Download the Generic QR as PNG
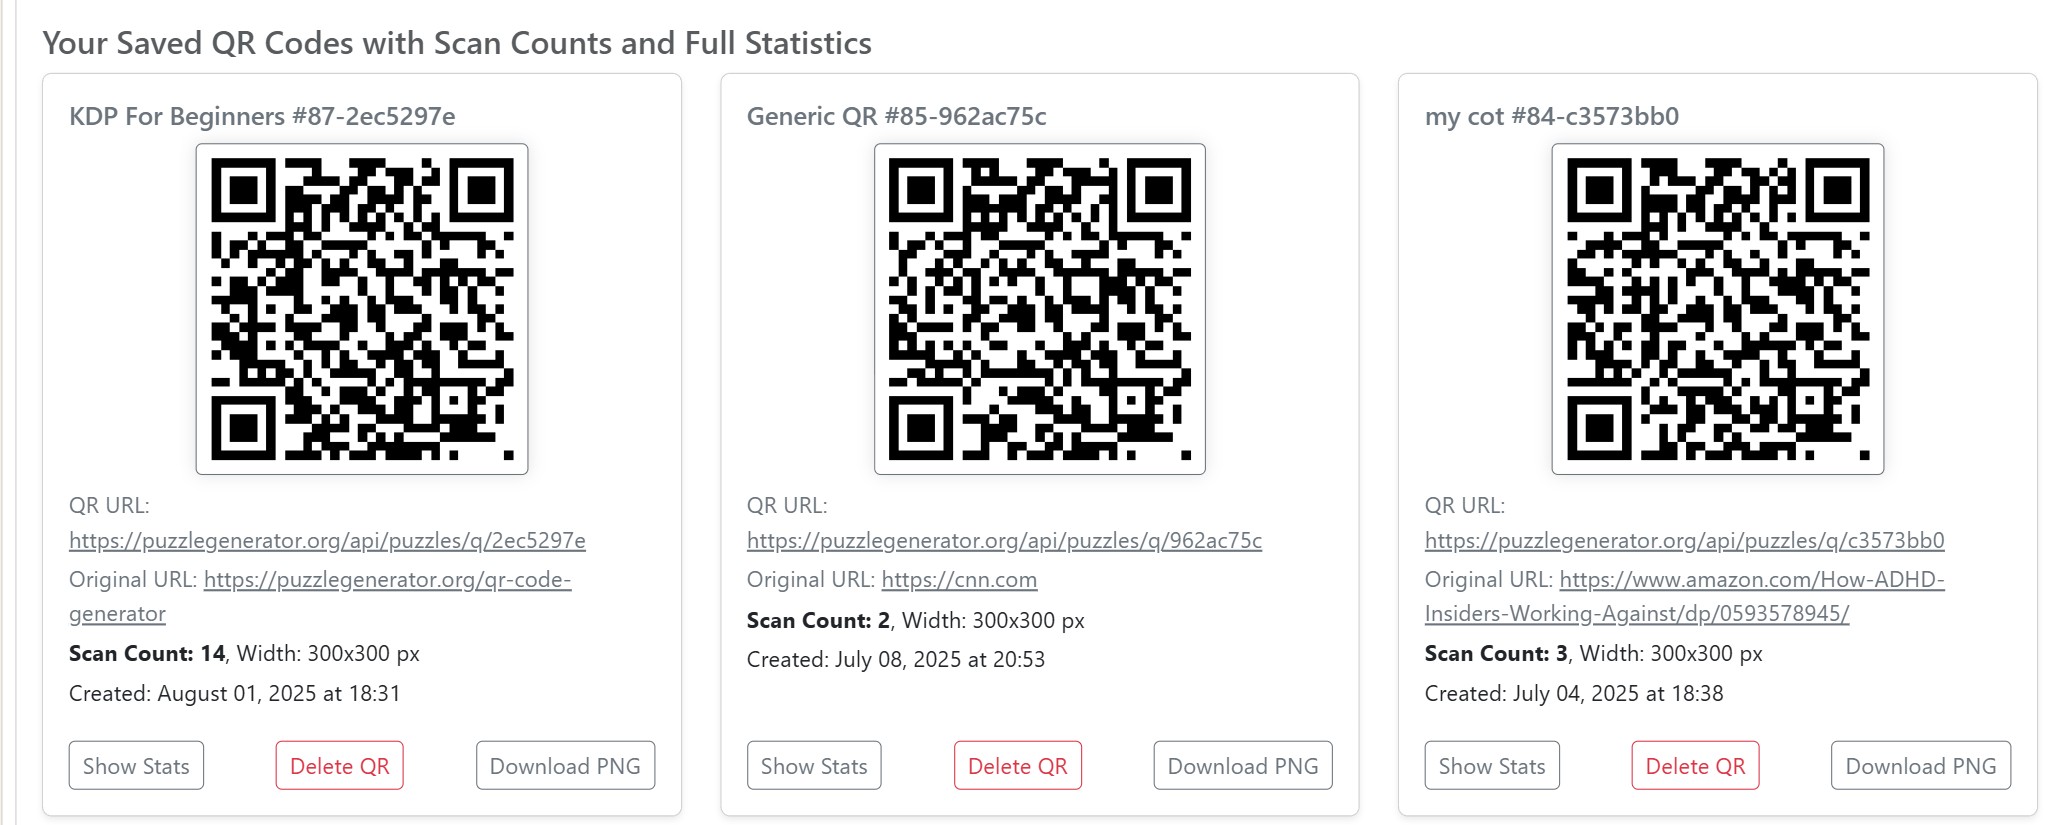Screen dimensions: 2058x825 (x=1242, y=764)
